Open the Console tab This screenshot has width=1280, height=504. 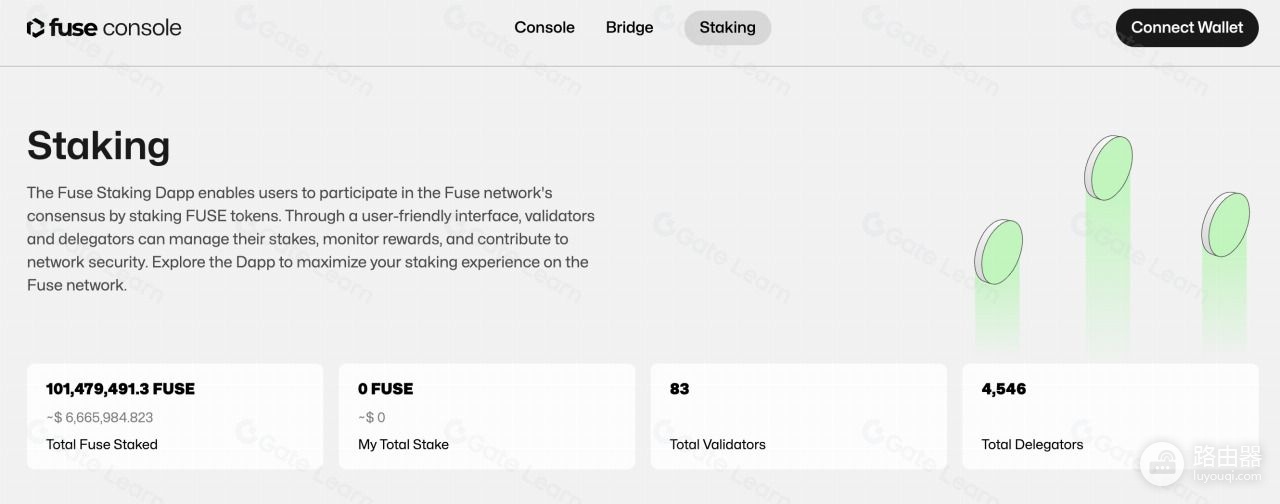[x=544, y=28]
